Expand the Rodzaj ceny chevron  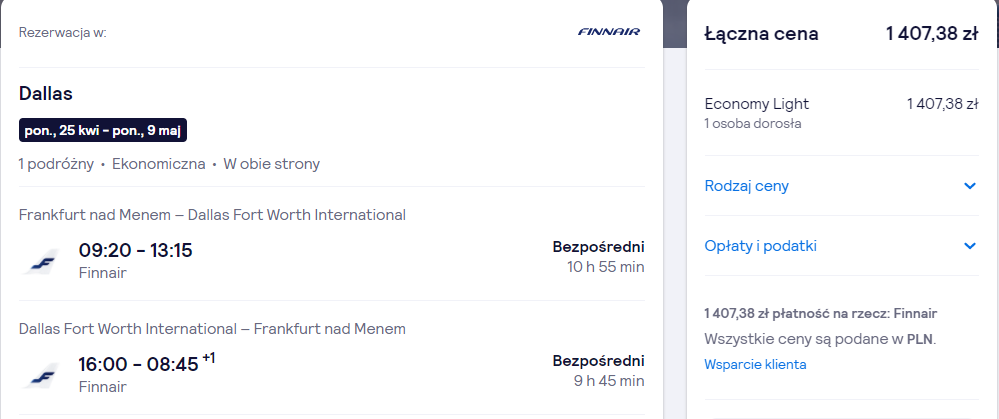click(970, 186)
